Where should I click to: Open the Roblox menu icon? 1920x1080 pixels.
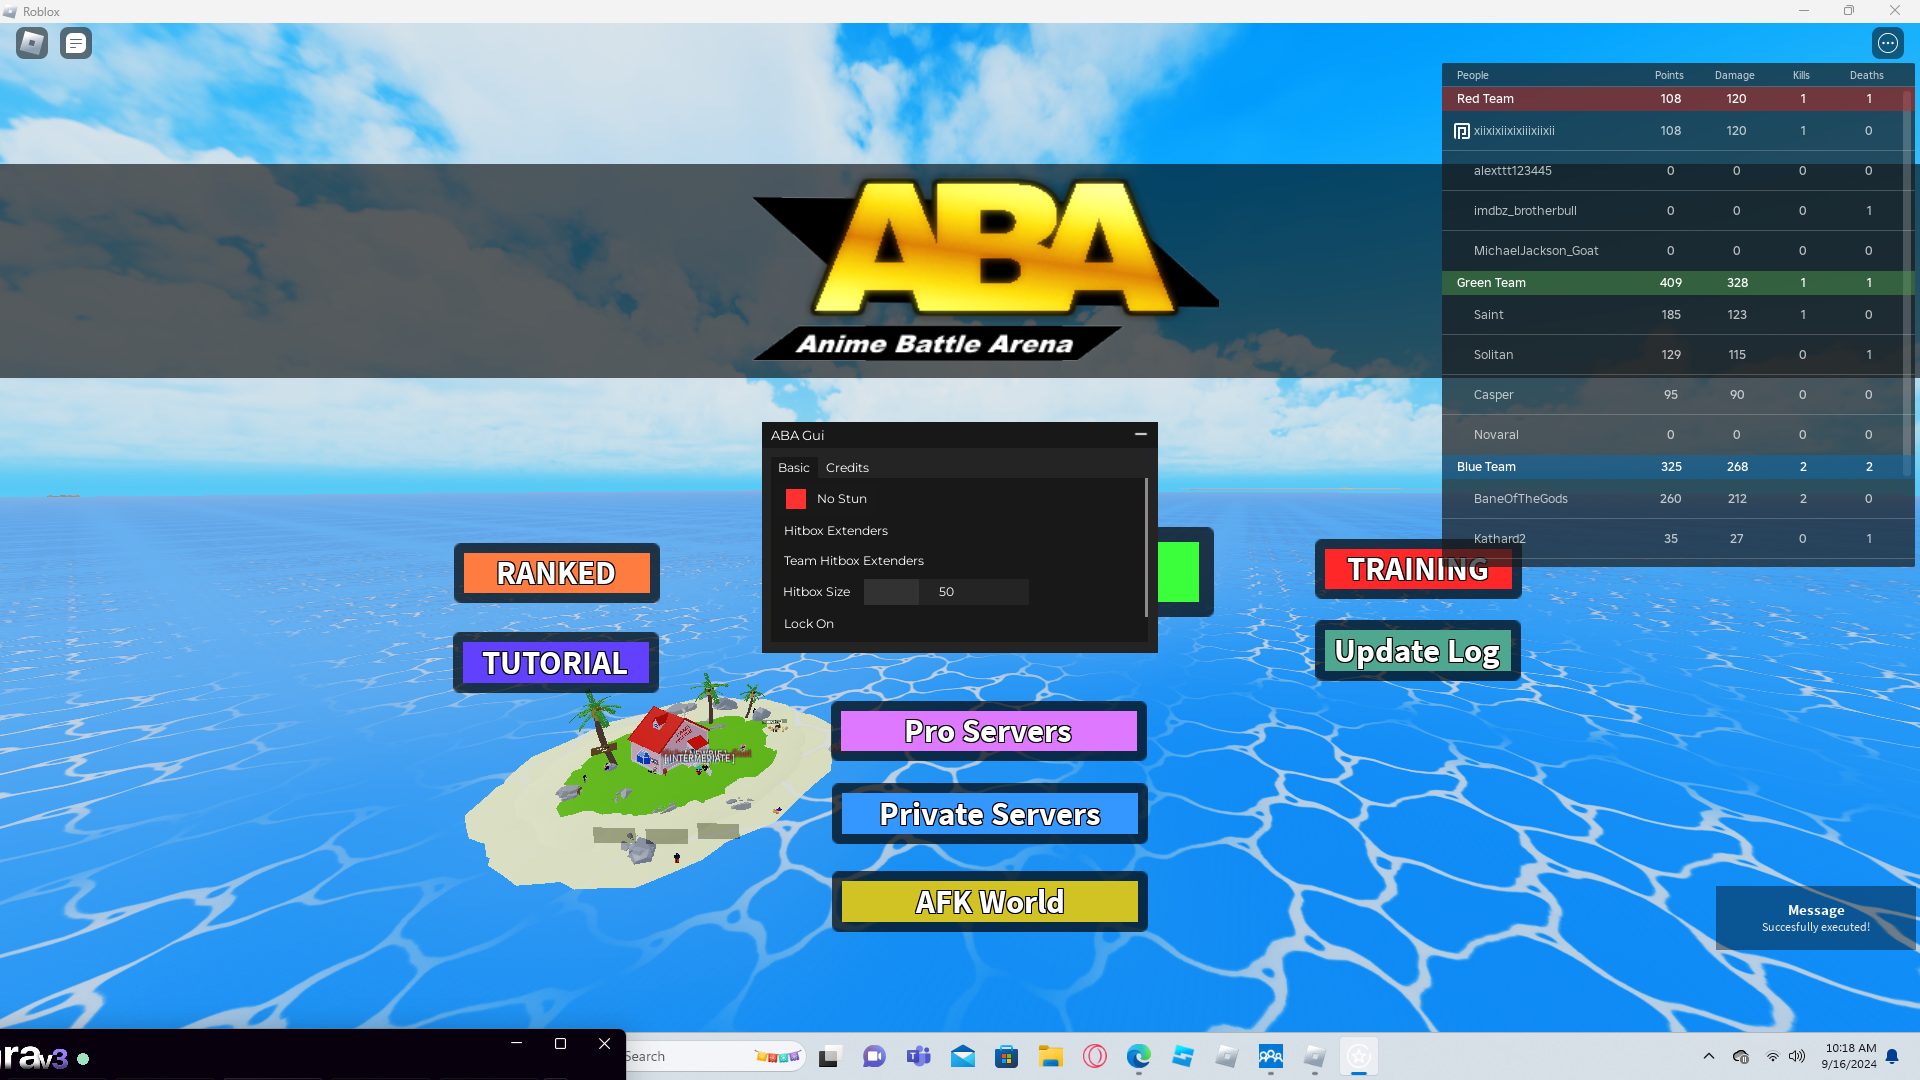(x=32, y=43)
